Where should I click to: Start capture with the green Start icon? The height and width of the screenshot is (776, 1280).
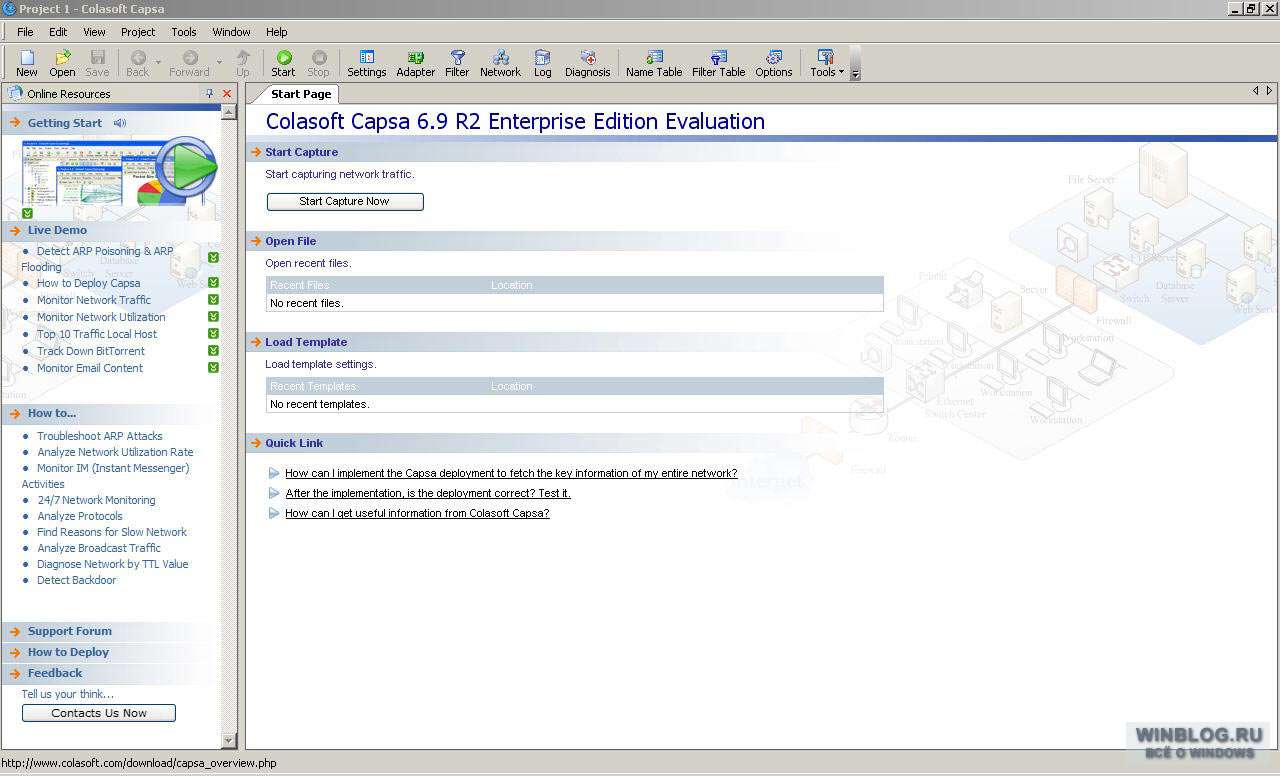pyautogui.click(x=283, y=64)
